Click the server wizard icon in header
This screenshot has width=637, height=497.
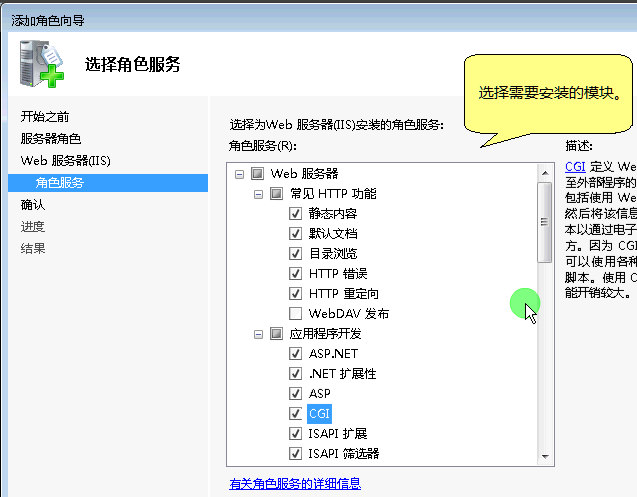[x=38, y=63]
